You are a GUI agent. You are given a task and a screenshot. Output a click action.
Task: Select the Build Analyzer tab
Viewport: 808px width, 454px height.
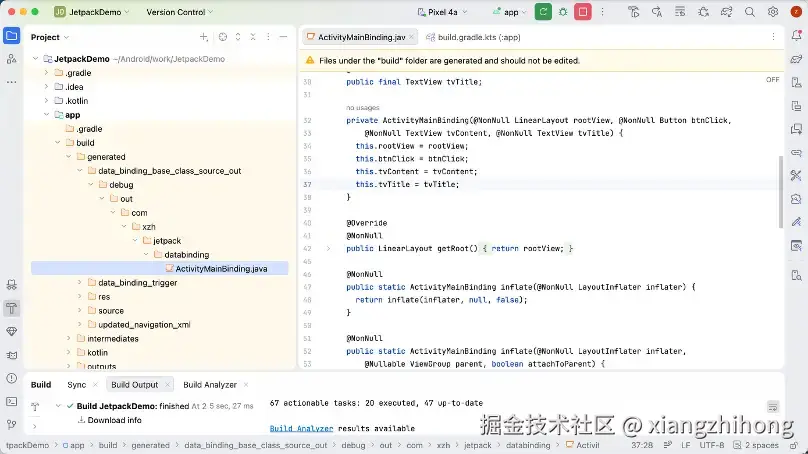pos(210,385)
